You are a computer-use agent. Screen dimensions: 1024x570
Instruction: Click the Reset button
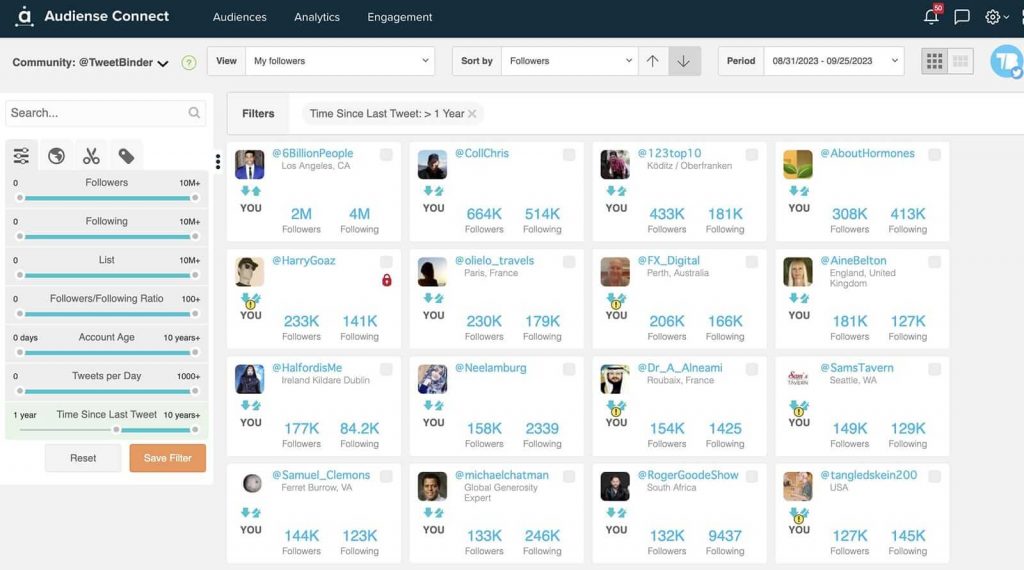pyautogui.click(x=83, y=458)
